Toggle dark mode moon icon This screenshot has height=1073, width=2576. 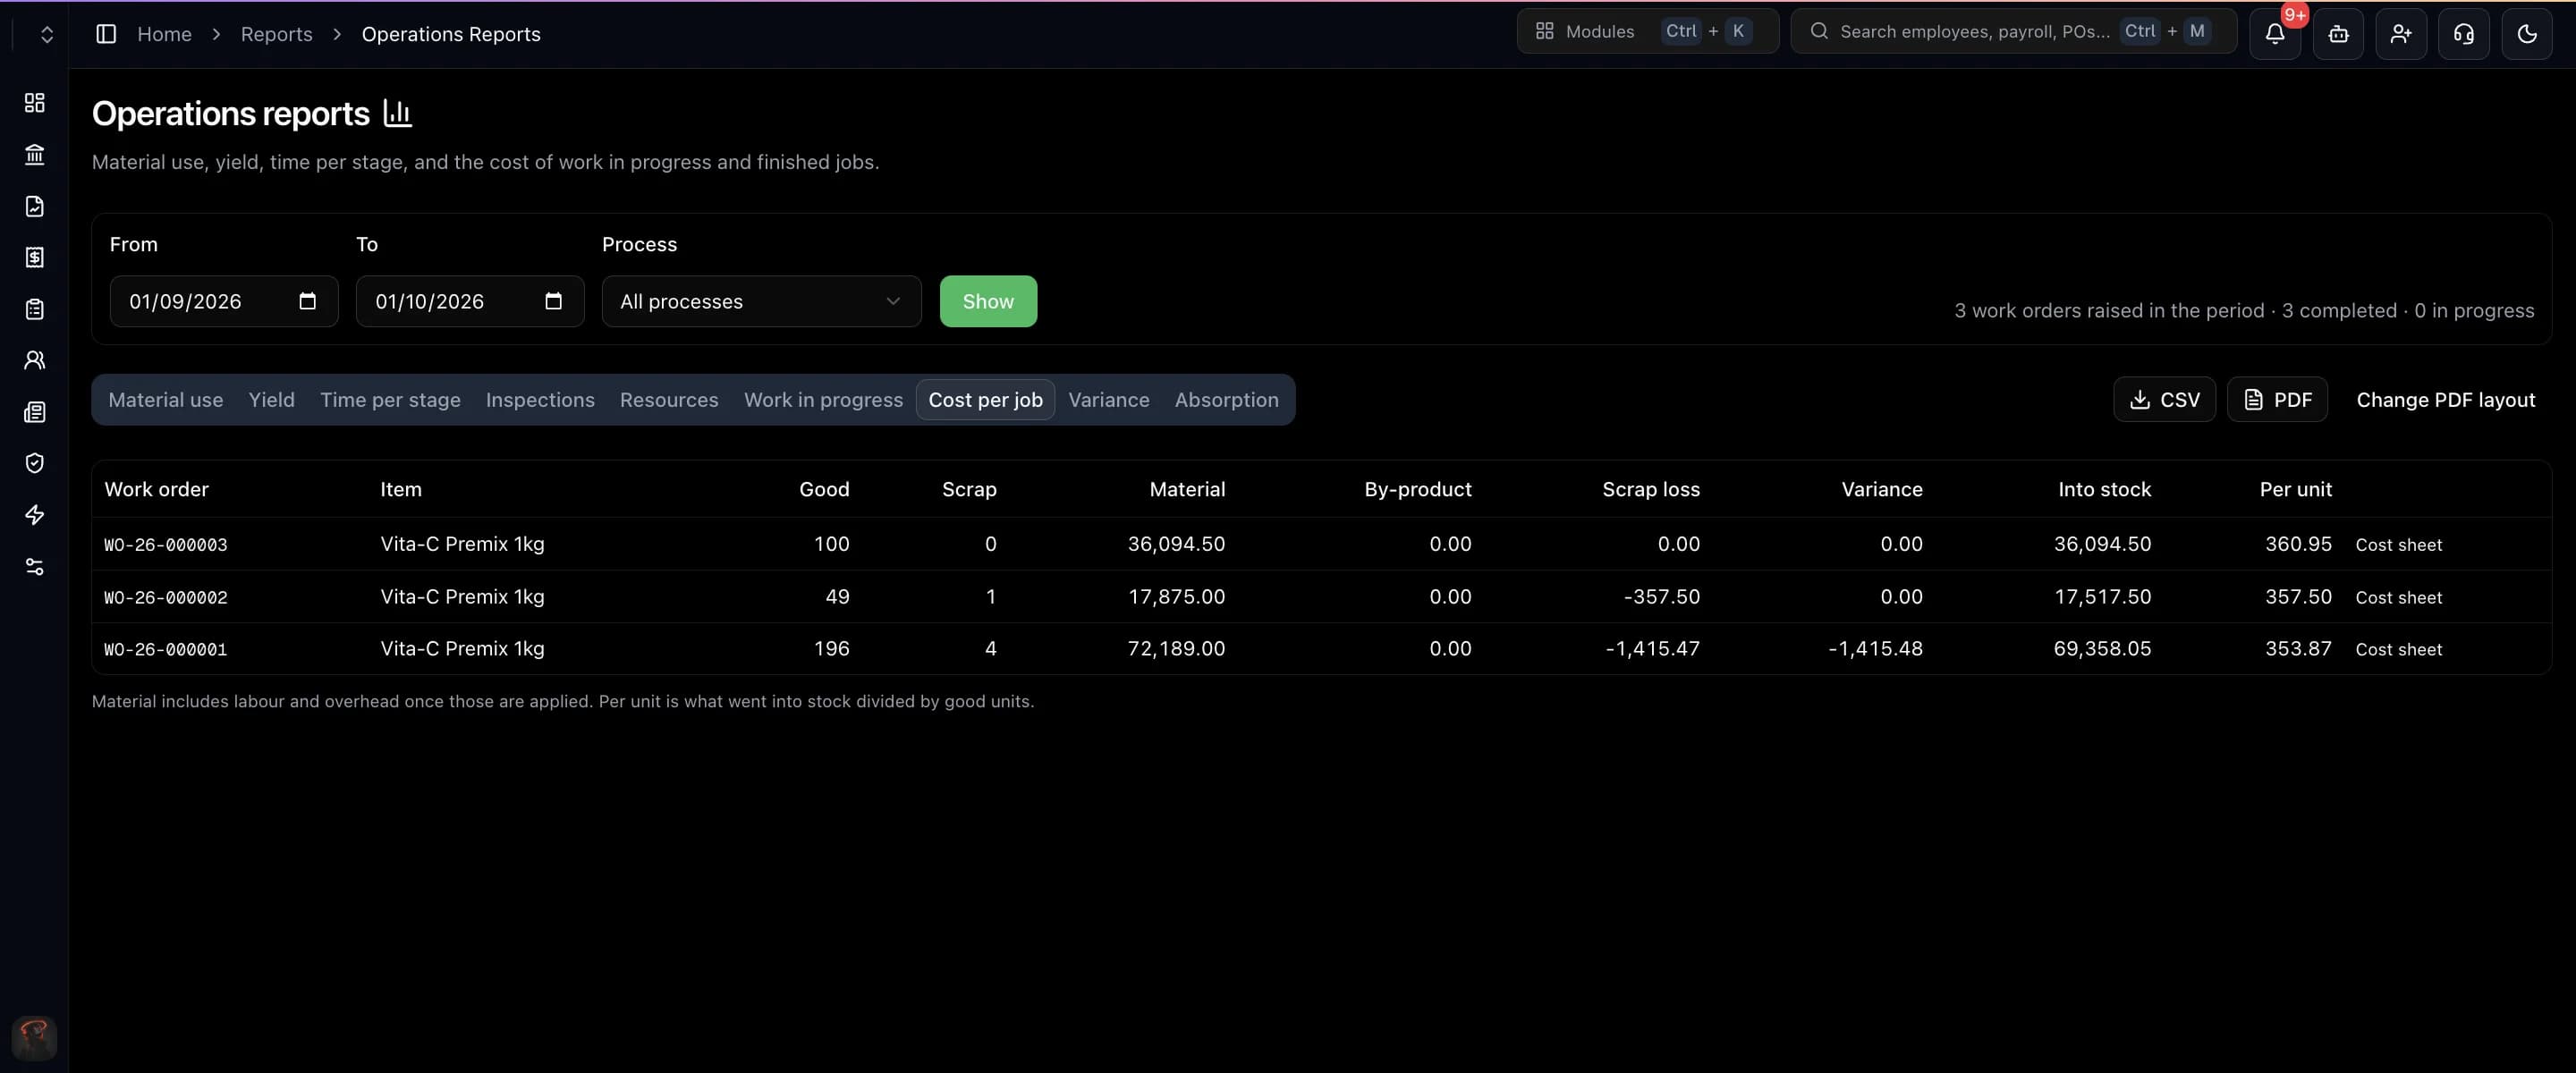pyautogui.click(x=2527, y=34)
